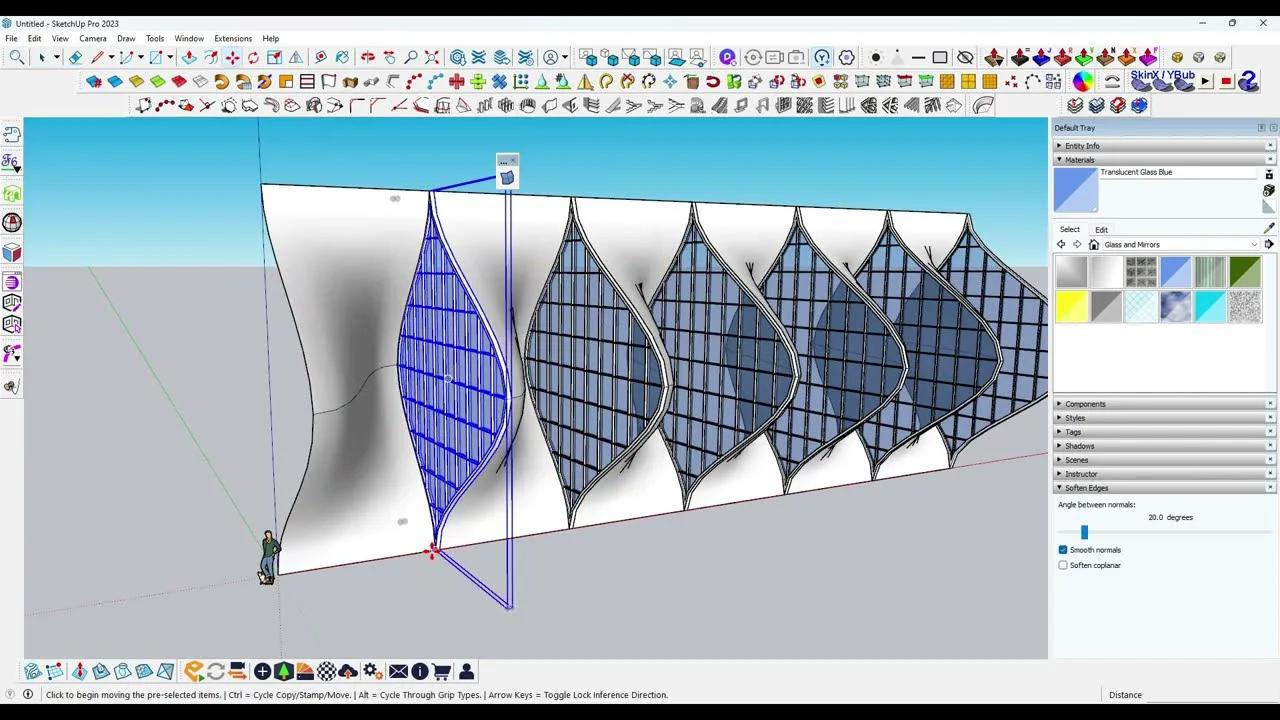Expand the Components panel
This screenshot has height=720, width=1280.
pyautogui.click(x=1085, y=404)
